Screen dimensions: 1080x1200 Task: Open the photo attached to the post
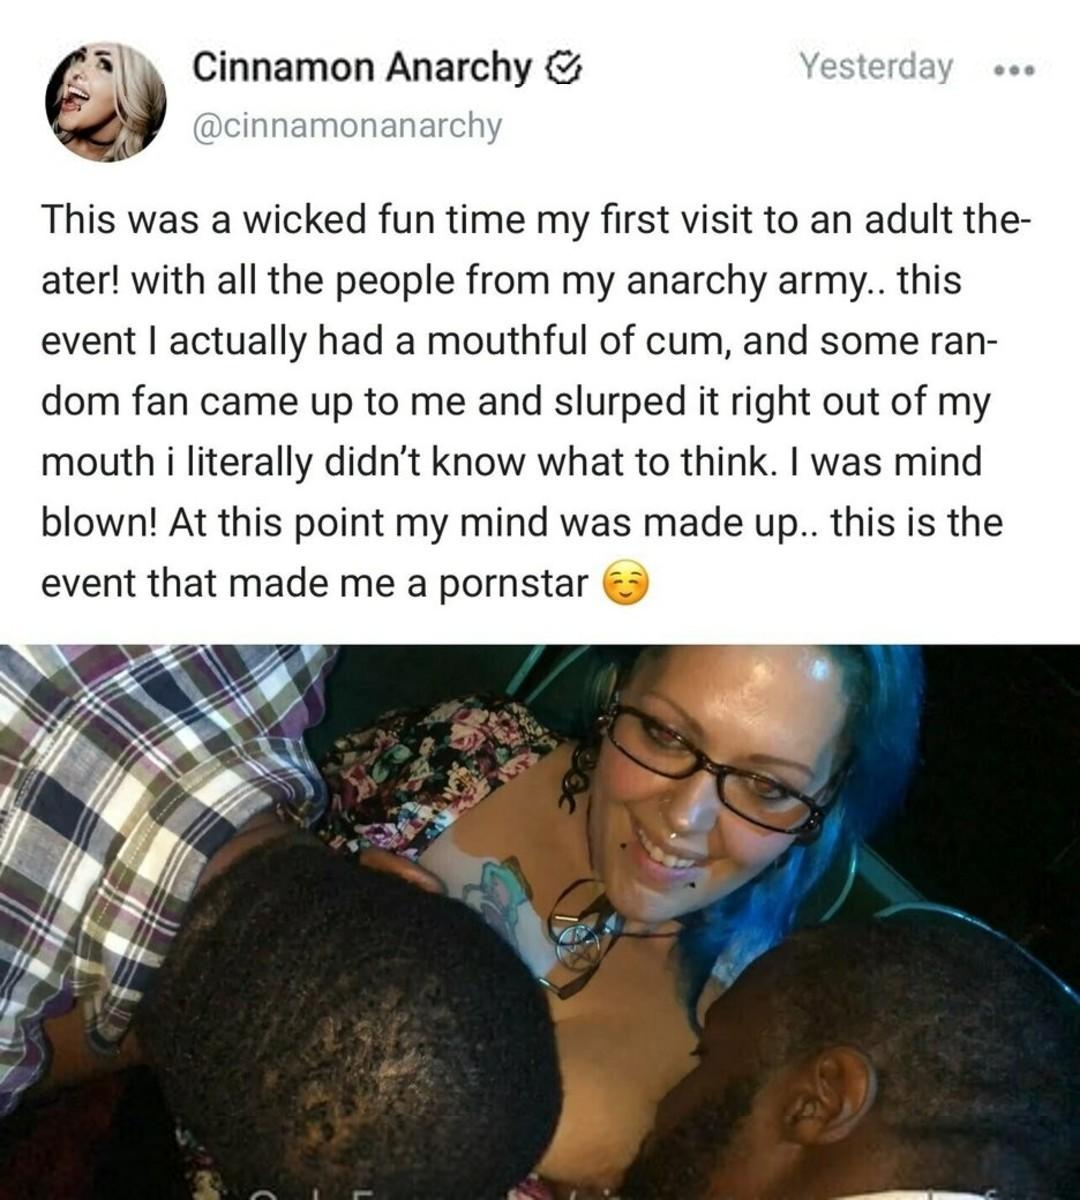click(540, 922)
